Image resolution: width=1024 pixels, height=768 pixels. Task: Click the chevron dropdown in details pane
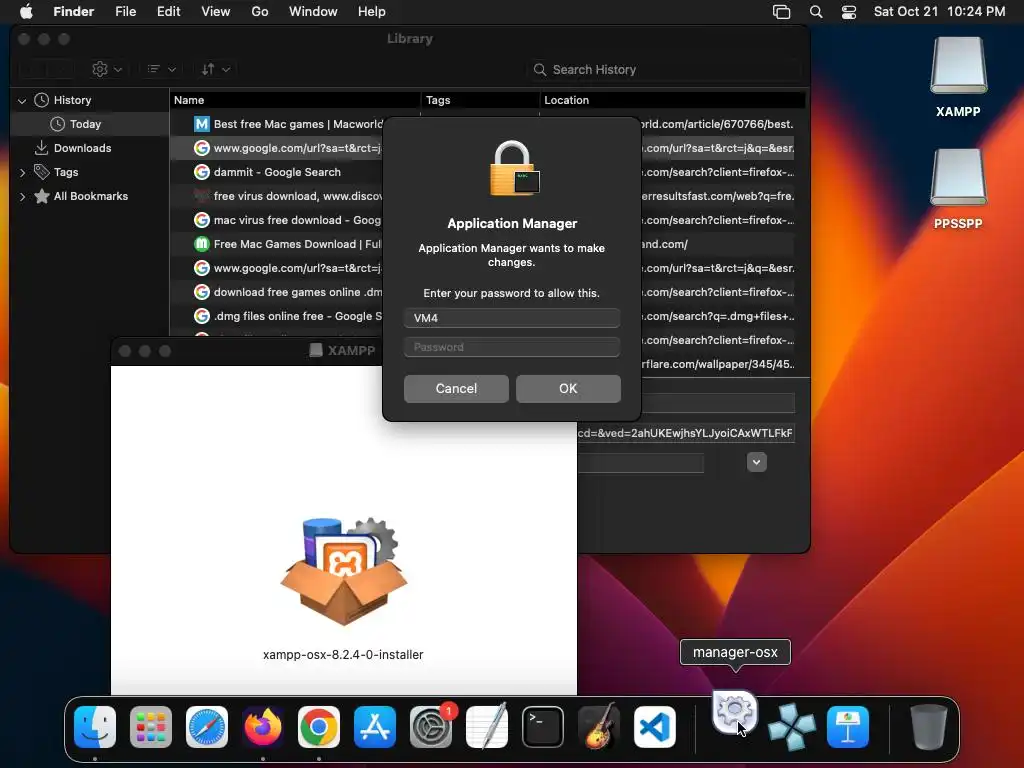click(756, 462)
